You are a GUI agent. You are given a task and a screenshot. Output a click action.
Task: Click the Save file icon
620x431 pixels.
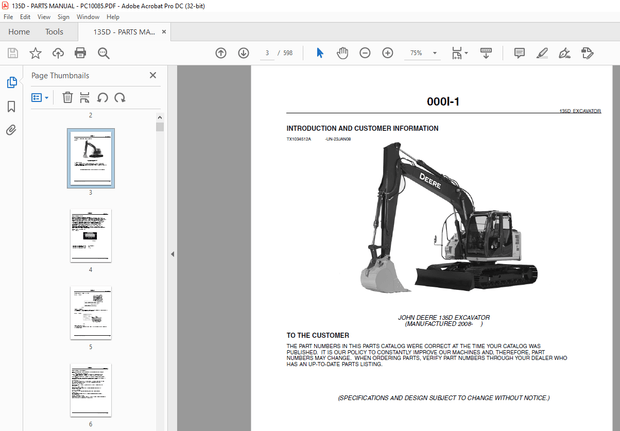click(x=13, y=53)
